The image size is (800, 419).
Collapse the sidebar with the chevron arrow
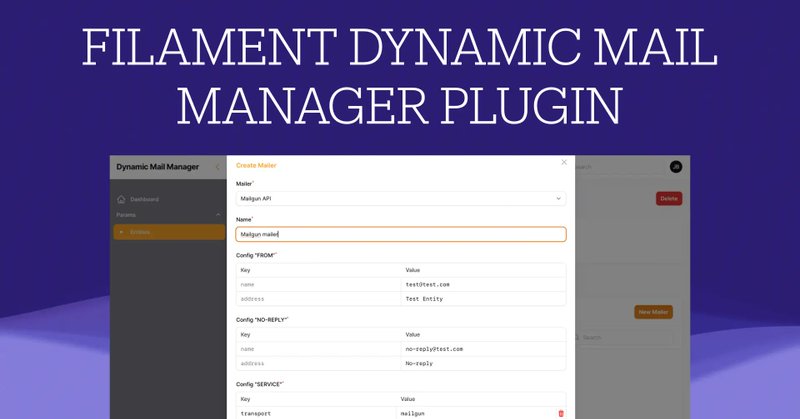click(217, 167)
